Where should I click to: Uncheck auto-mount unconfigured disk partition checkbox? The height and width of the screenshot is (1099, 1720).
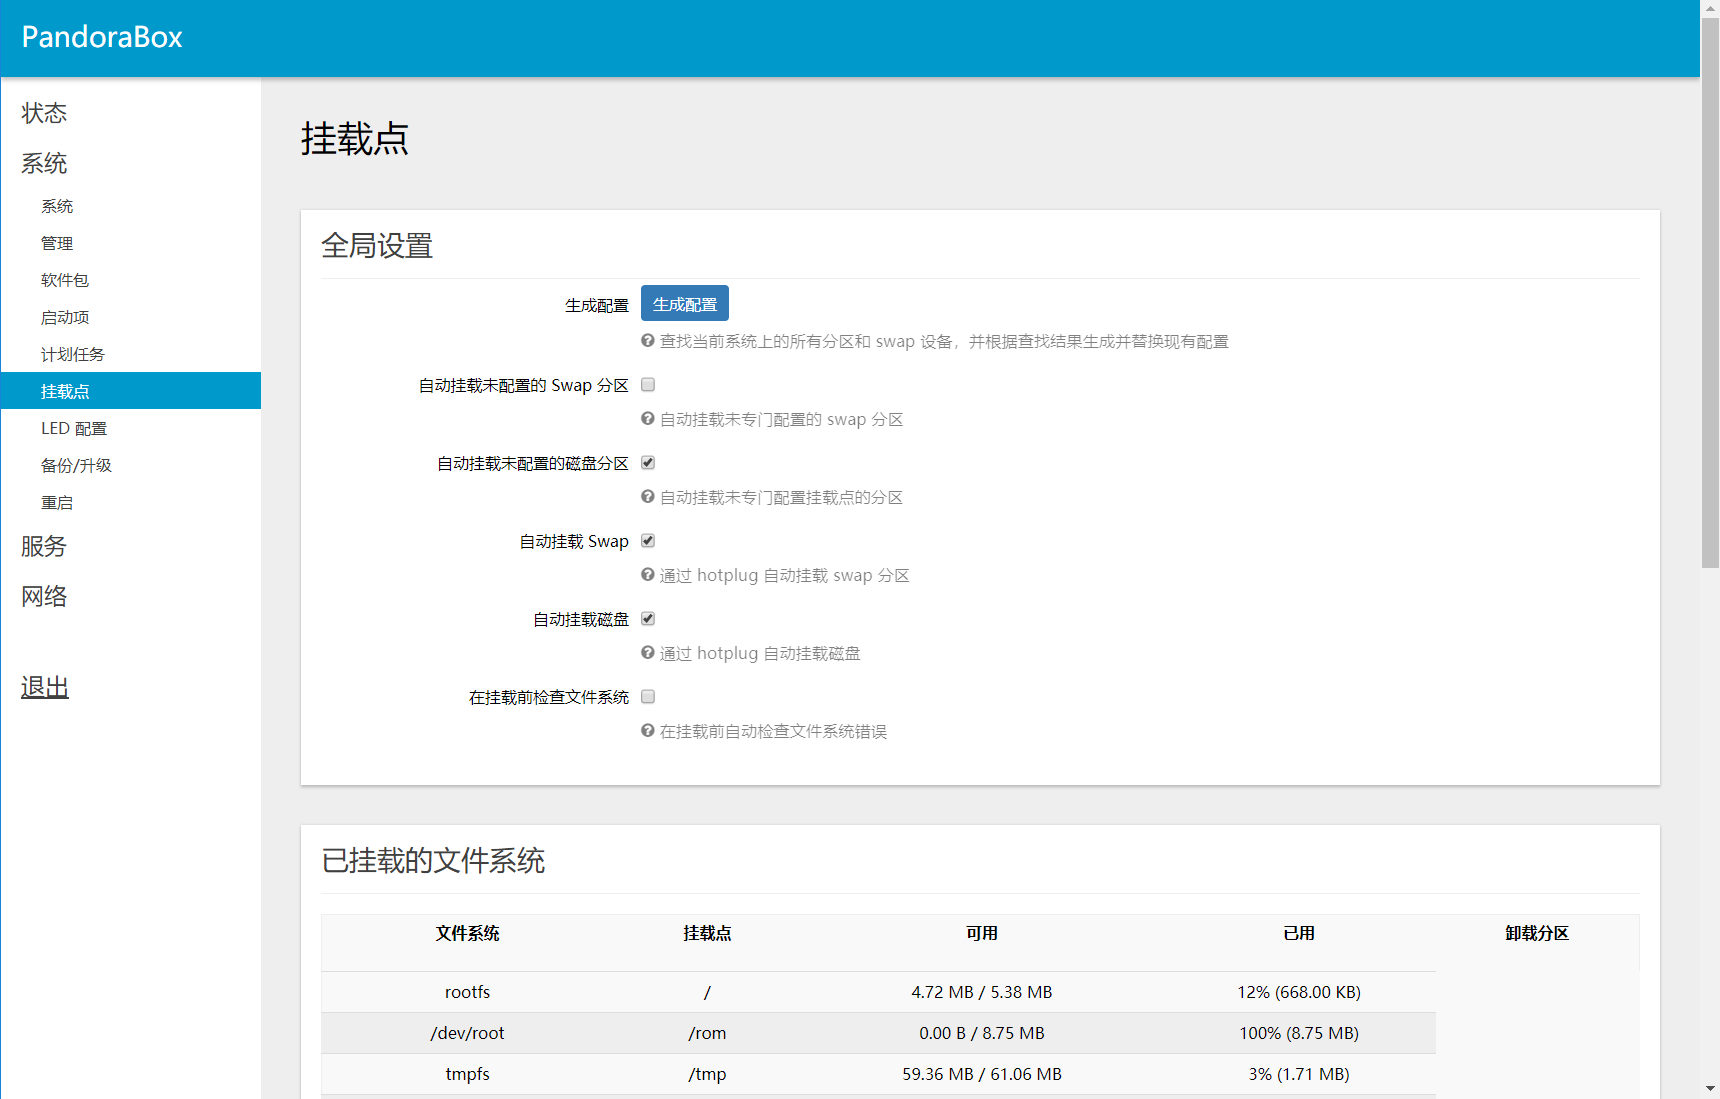click(648, 463)
